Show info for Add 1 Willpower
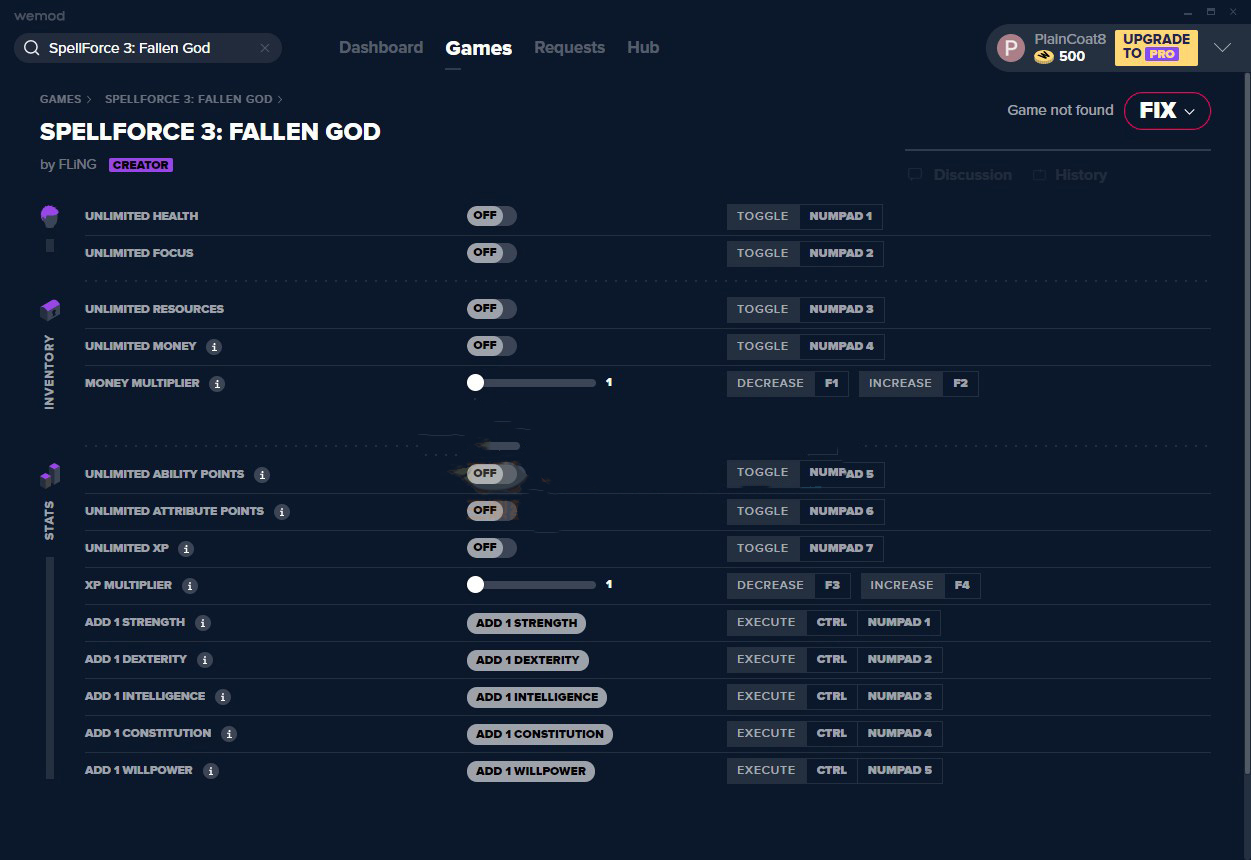The height and width of the screenshot is (860, 1251). 211,771
